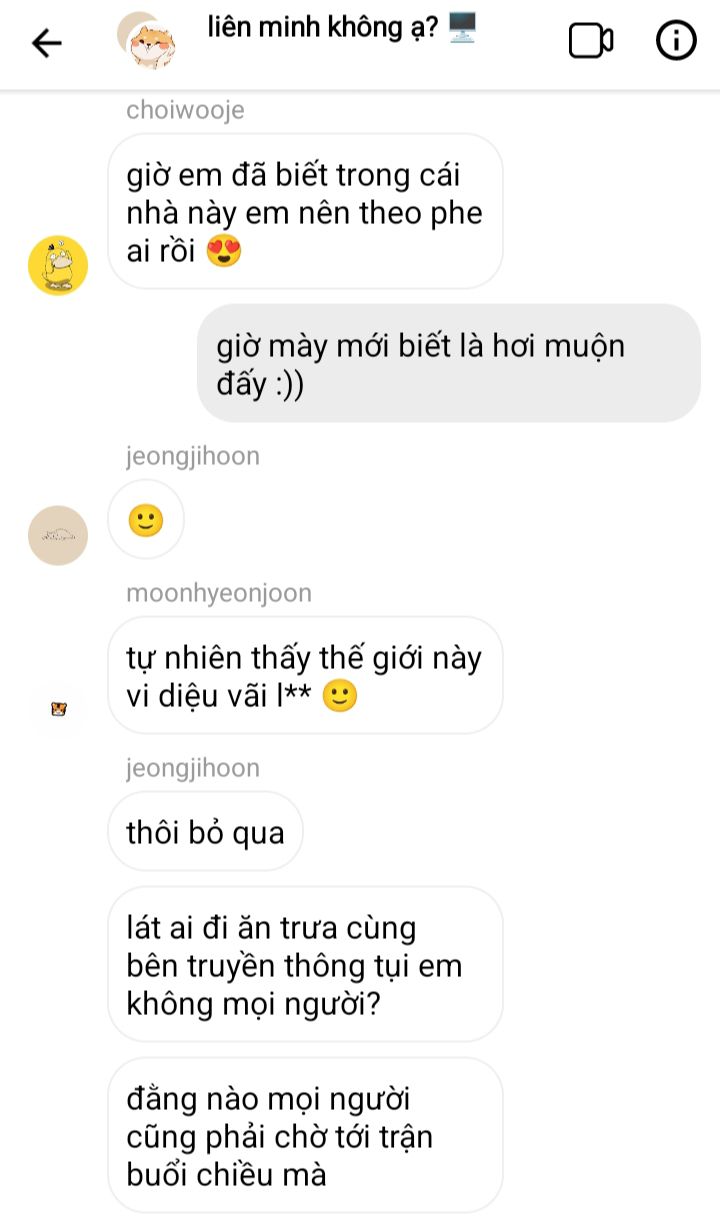Select message "giờ em đã biết trong cái nhà này"
Image resolution: width=720 pixels, height=1220 pixels.
pos(304,213)
